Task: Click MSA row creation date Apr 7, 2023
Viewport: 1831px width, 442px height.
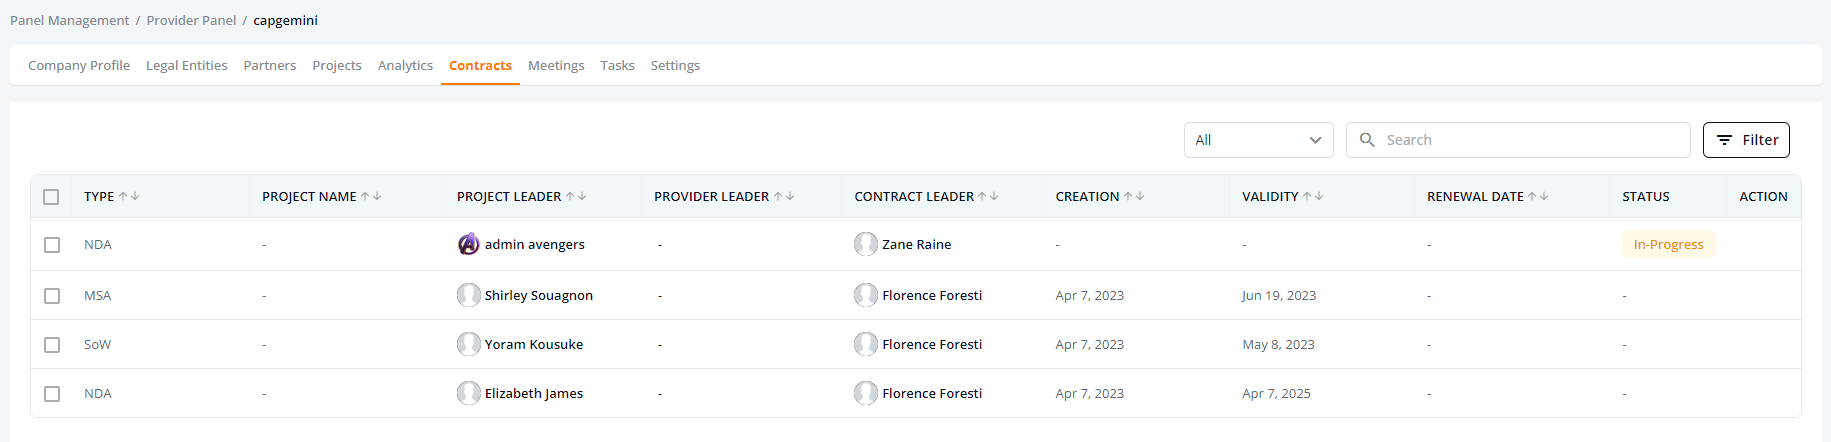Action: pos(1090,295)
